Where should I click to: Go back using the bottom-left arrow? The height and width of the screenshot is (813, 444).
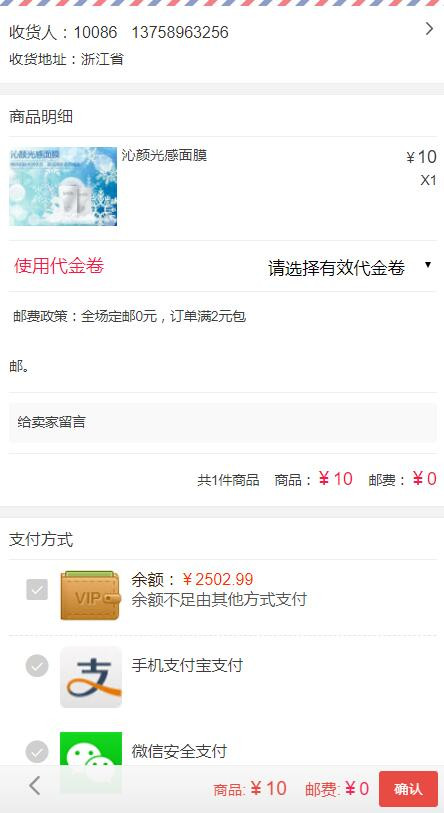click(x=34, y=786)
